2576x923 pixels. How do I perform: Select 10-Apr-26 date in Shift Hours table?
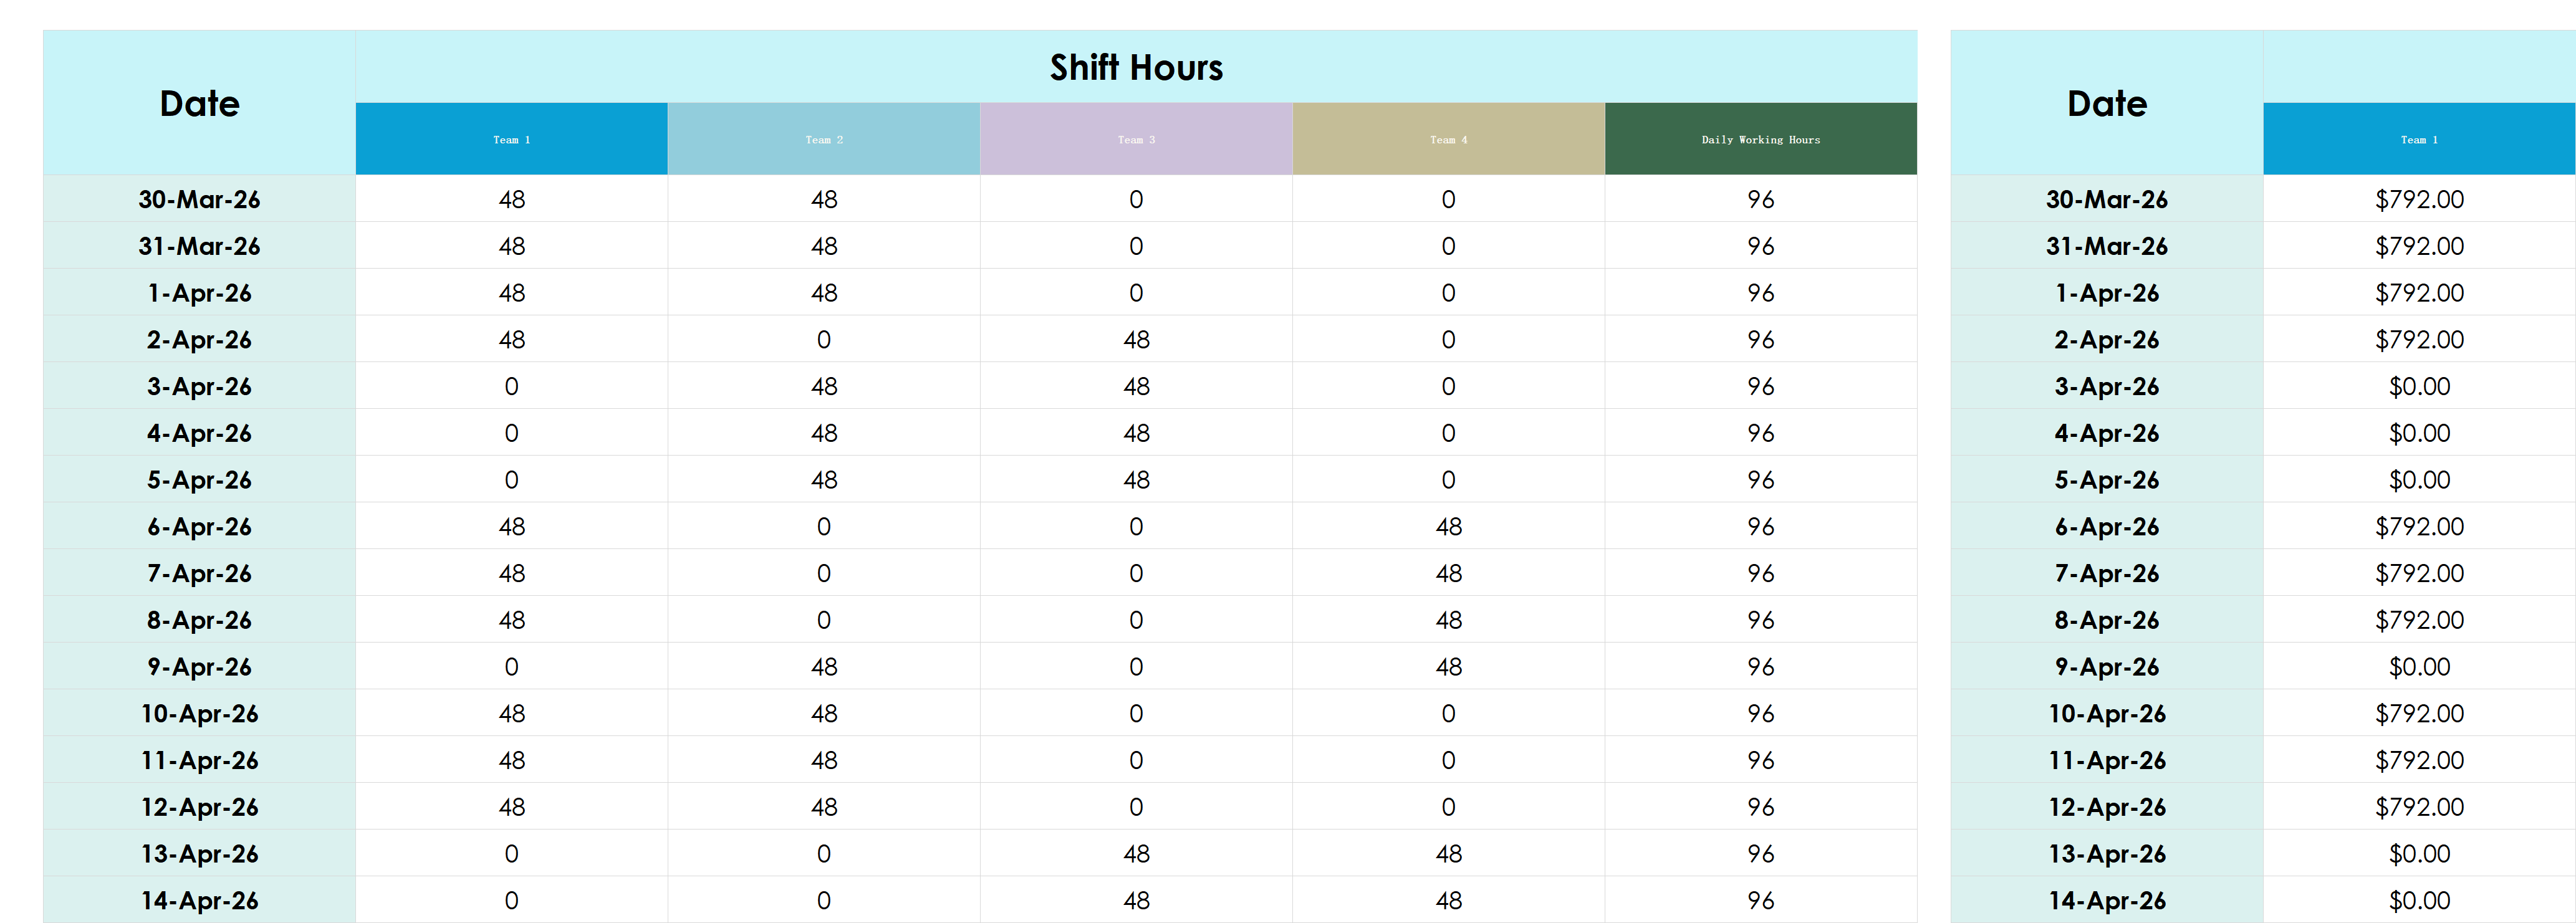[x=199, y=714]
